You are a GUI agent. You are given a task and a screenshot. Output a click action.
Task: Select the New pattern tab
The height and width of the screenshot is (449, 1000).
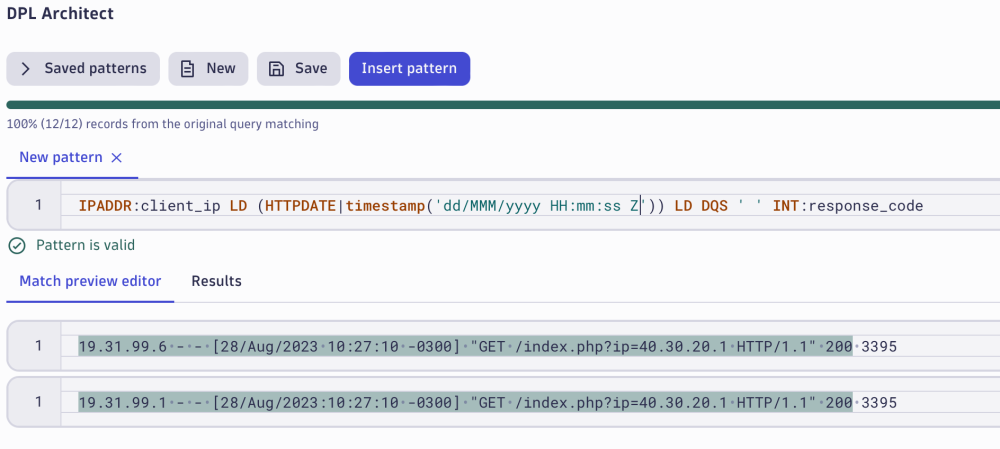coord(61,158)
